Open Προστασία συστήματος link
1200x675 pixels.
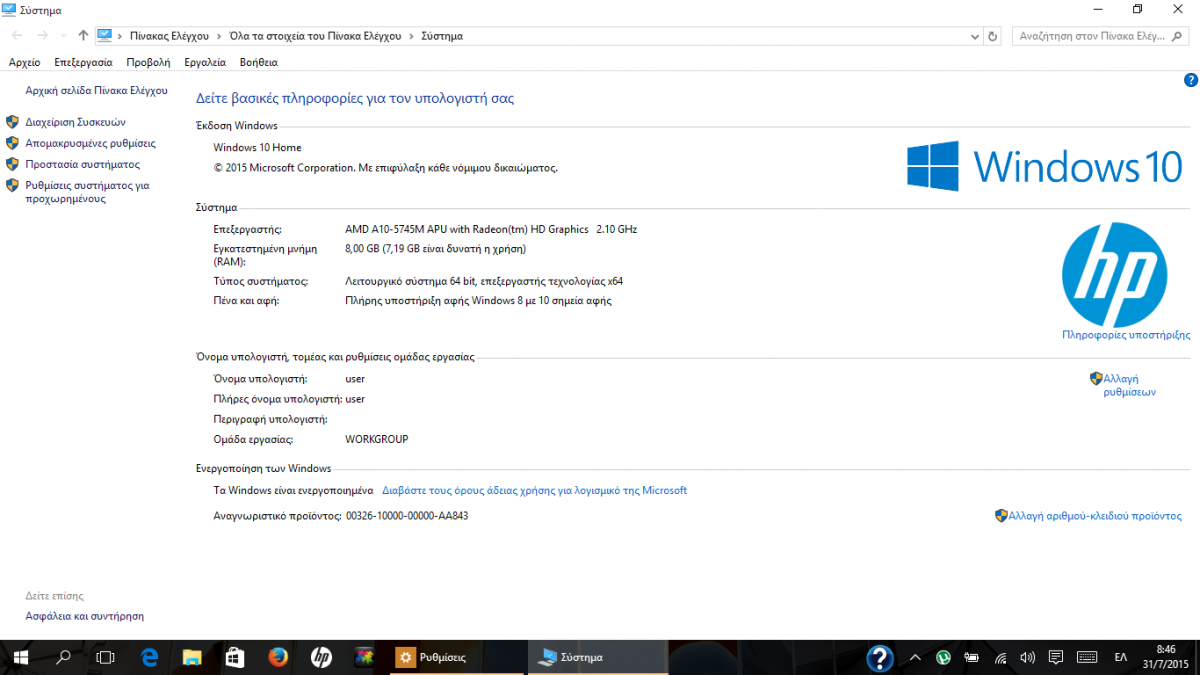tap(82, 164)
